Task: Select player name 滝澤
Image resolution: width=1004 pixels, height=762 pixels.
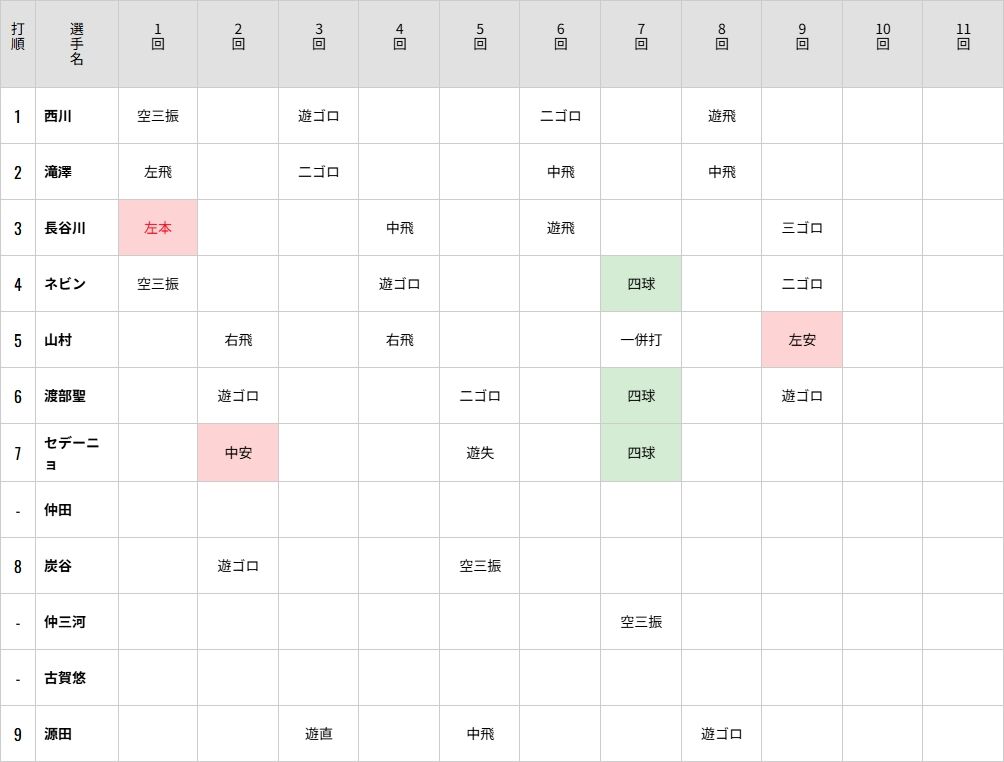Action: coord(58,172)
